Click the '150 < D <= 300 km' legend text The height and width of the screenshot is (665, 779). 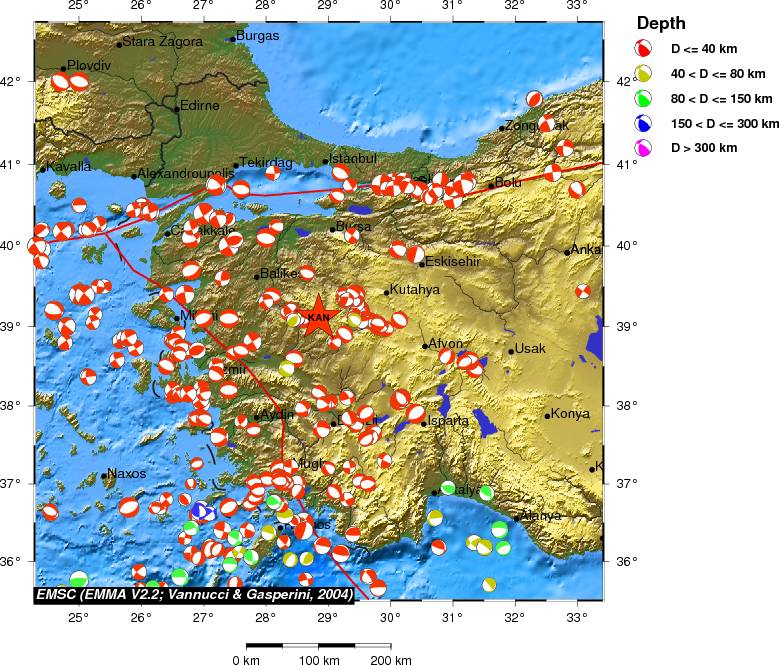click(724, 124)
